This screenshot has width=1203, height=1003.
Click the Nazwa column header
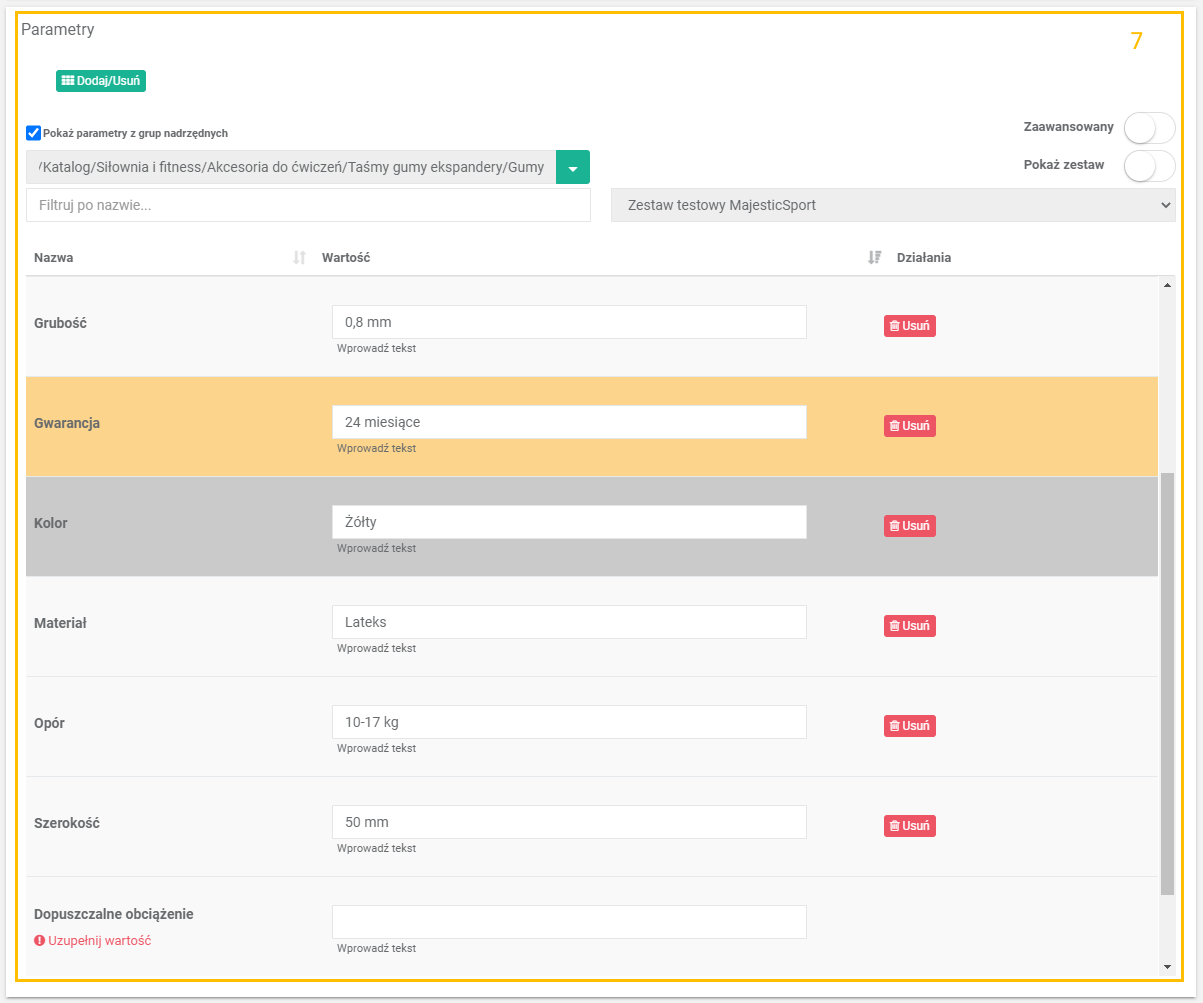[x=54, y=258]
